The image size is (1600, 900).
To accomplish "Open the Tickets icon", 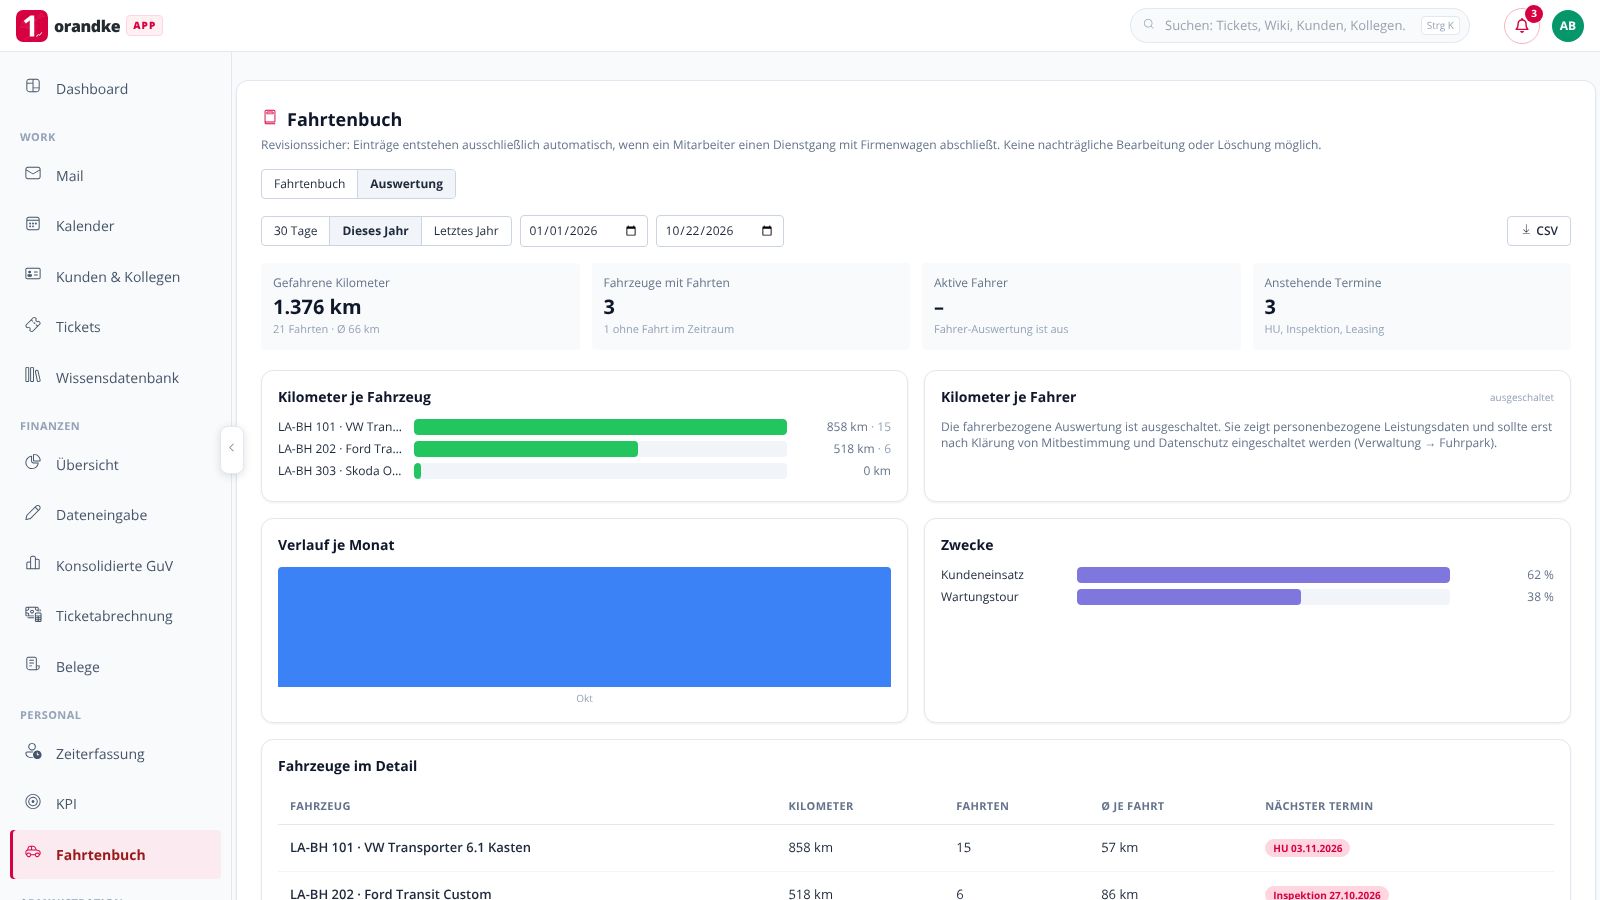I will click(x=33, y=325).
